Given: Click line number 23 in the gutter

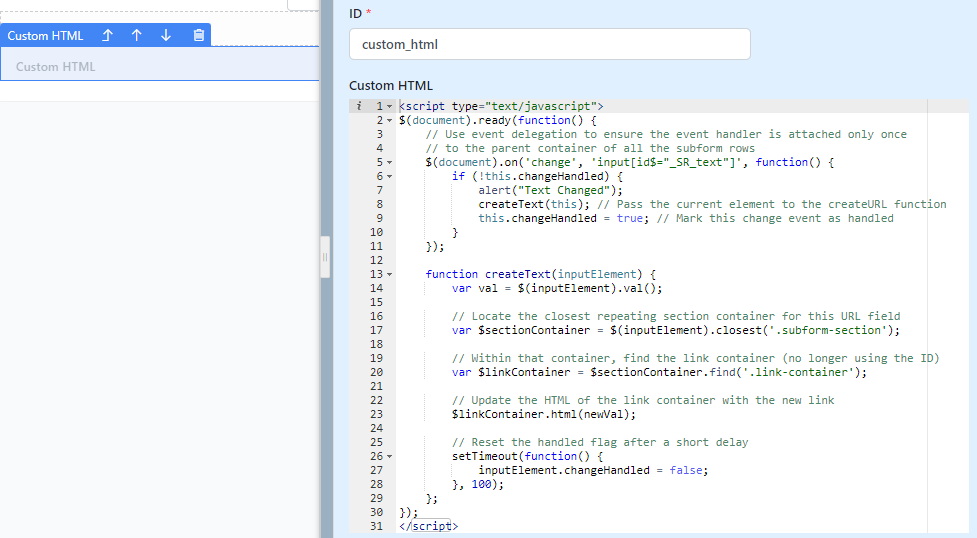Looking at the screenshot, I should pos(376,414).
